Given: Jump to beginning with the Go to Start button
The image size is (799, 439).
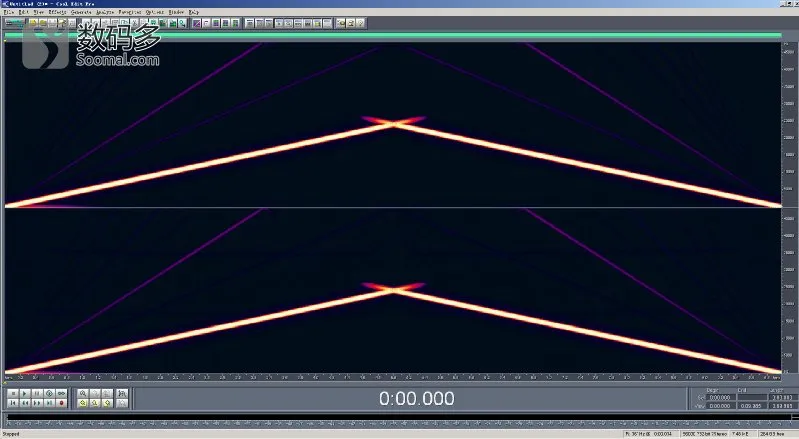Looking at the screenshot, I should point(13,403).
